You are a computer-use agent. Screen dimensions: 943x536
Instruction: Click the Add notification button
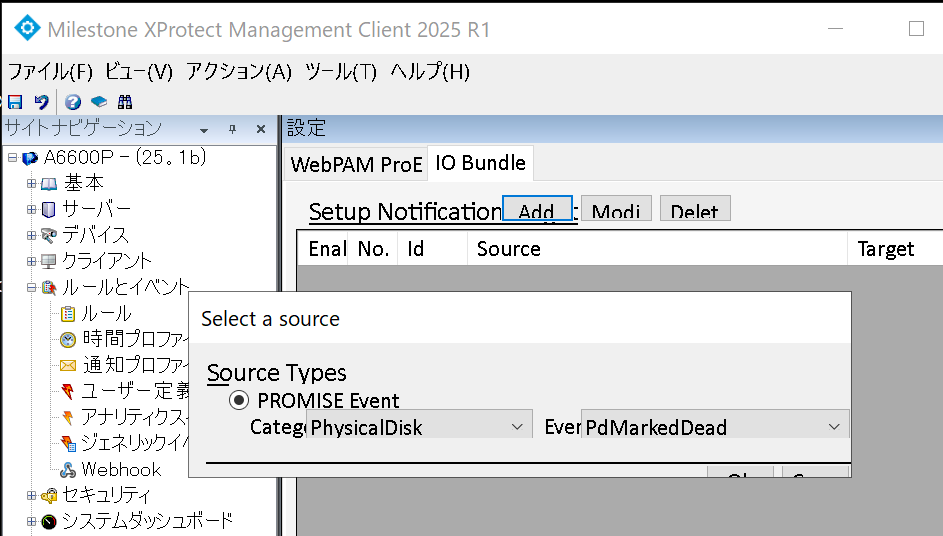click(x=536, y=208)
